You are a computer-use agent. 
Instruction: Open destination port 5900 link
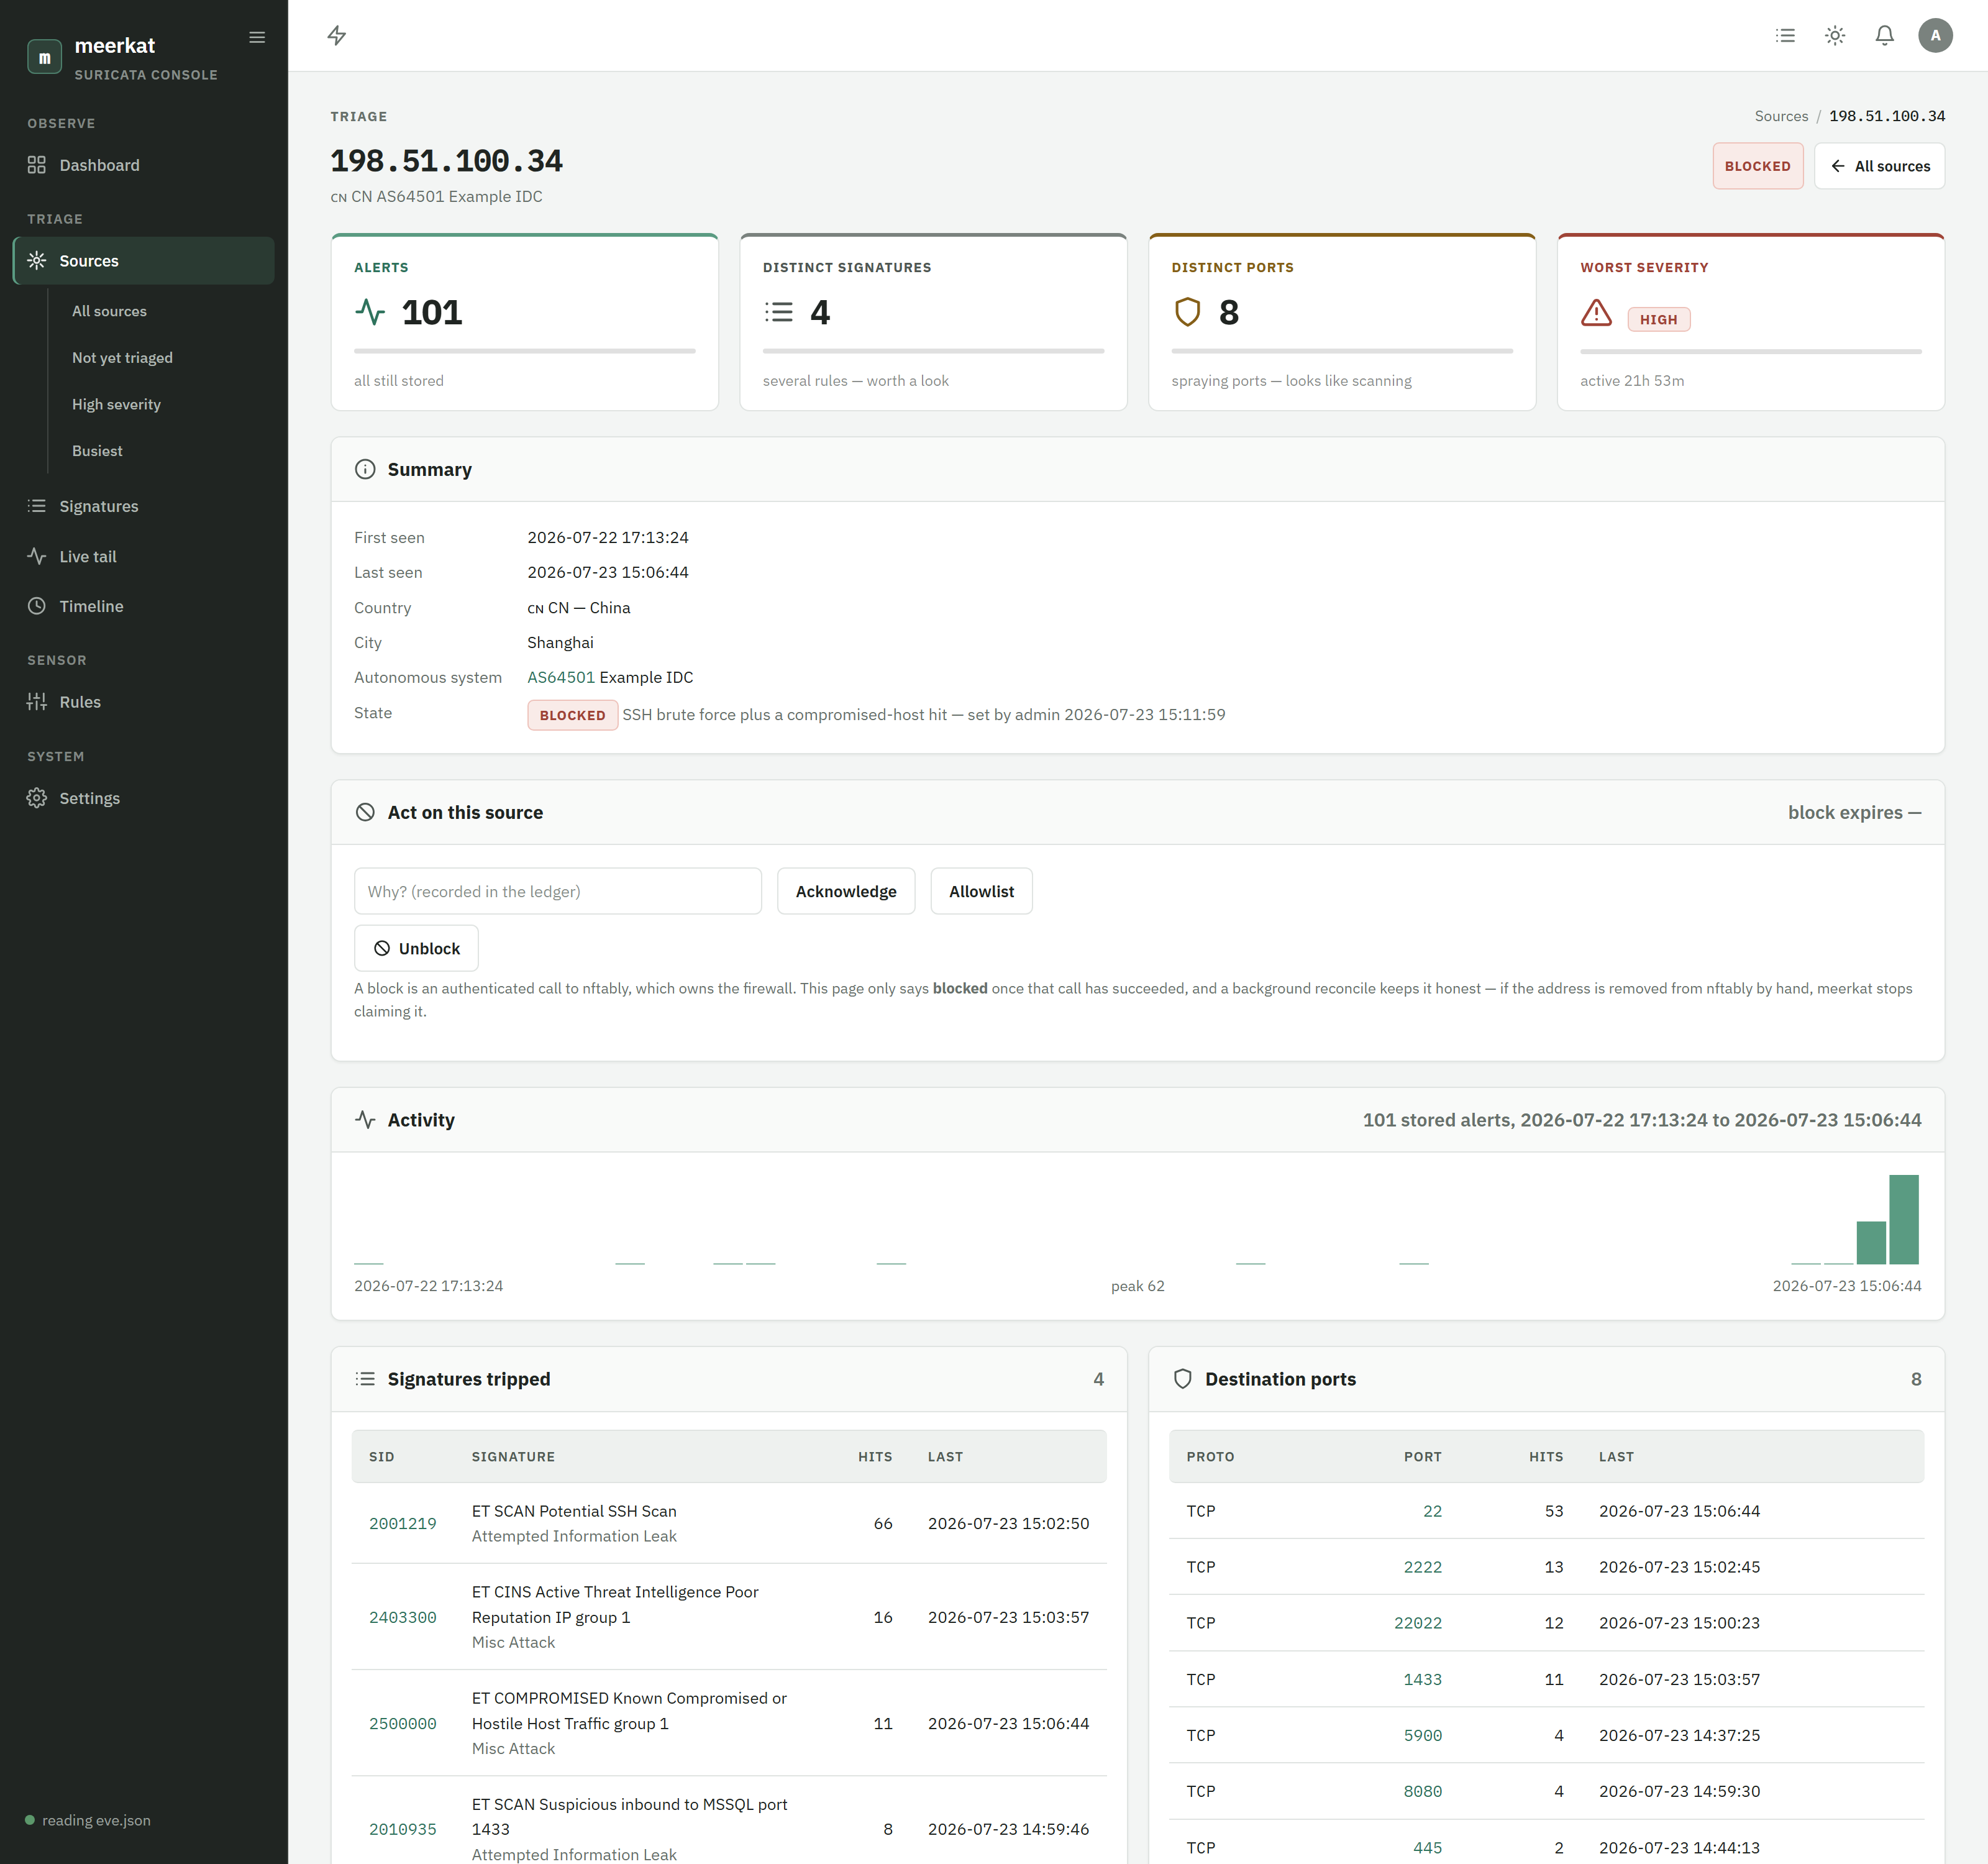1422,1735
